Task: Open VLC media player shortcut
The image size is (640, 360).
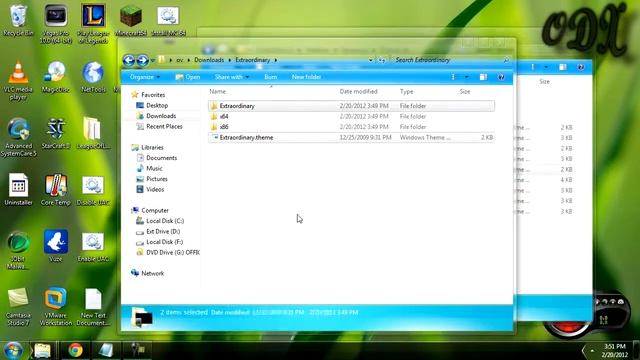Action: click(18, 80)
